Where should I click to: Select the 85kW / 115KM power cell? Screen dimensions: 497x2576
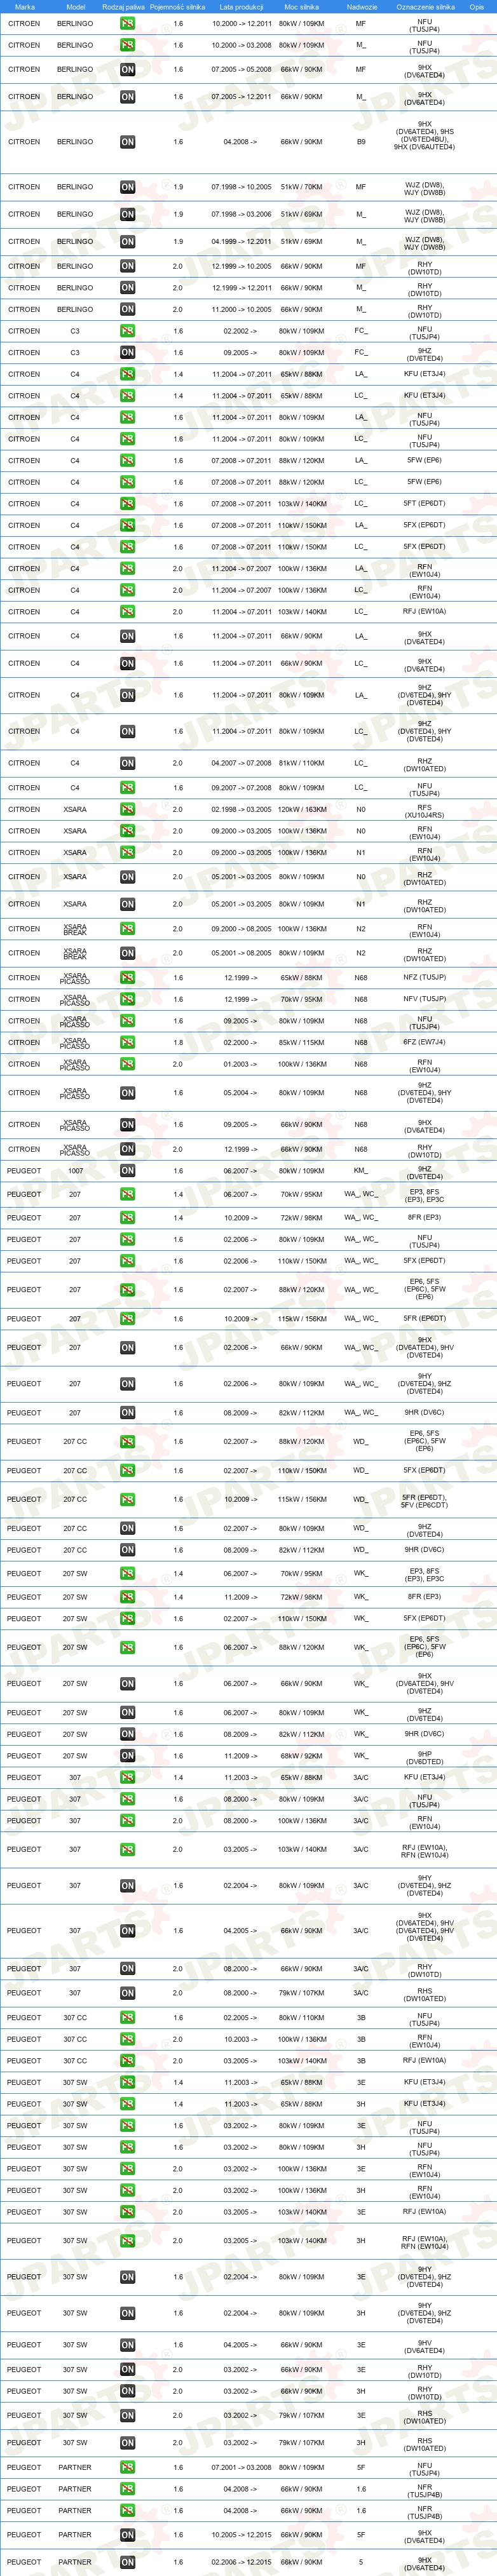coord(301,1042)
